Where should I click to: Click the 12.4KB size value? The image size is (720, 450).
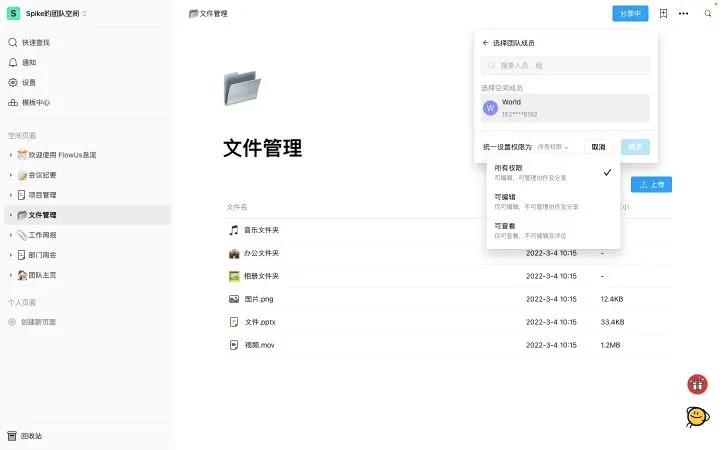pyautogui.click(x=612, y=299)
